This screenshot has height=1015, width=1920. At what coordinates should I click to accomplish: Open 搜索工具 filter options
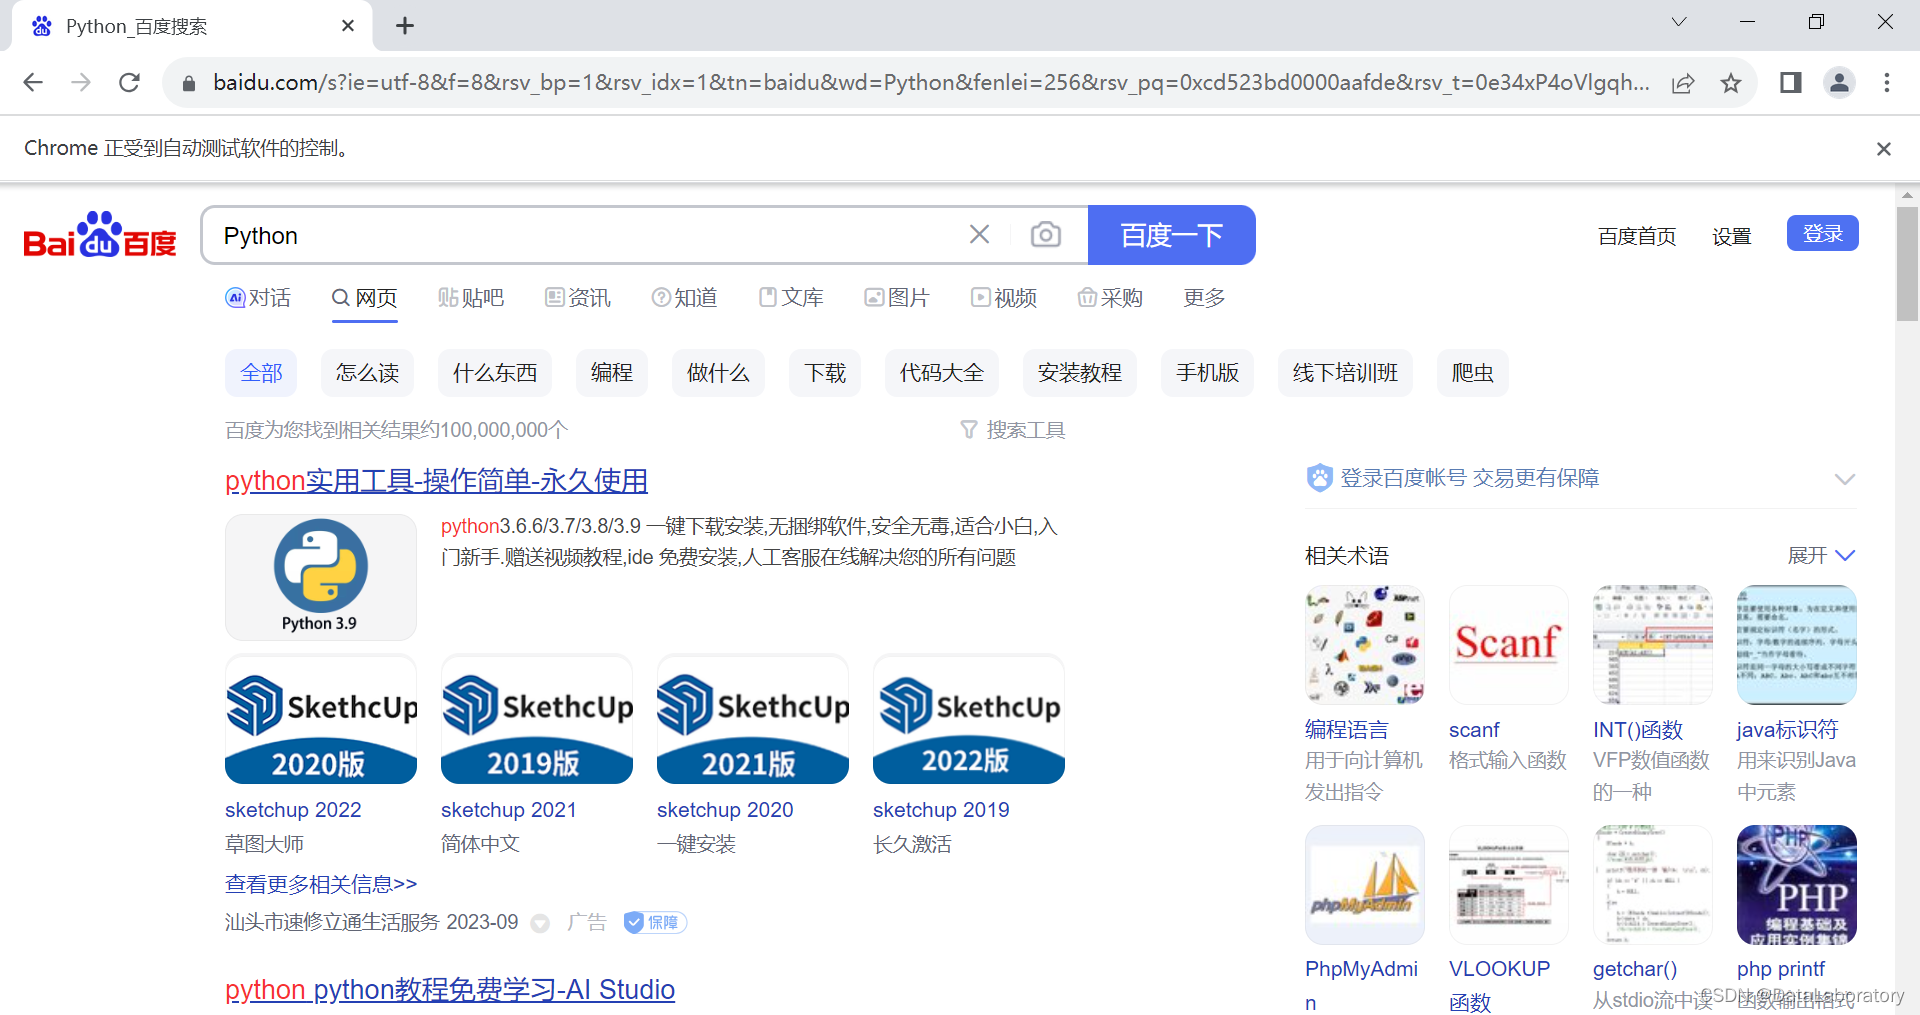click(1013, 430)
